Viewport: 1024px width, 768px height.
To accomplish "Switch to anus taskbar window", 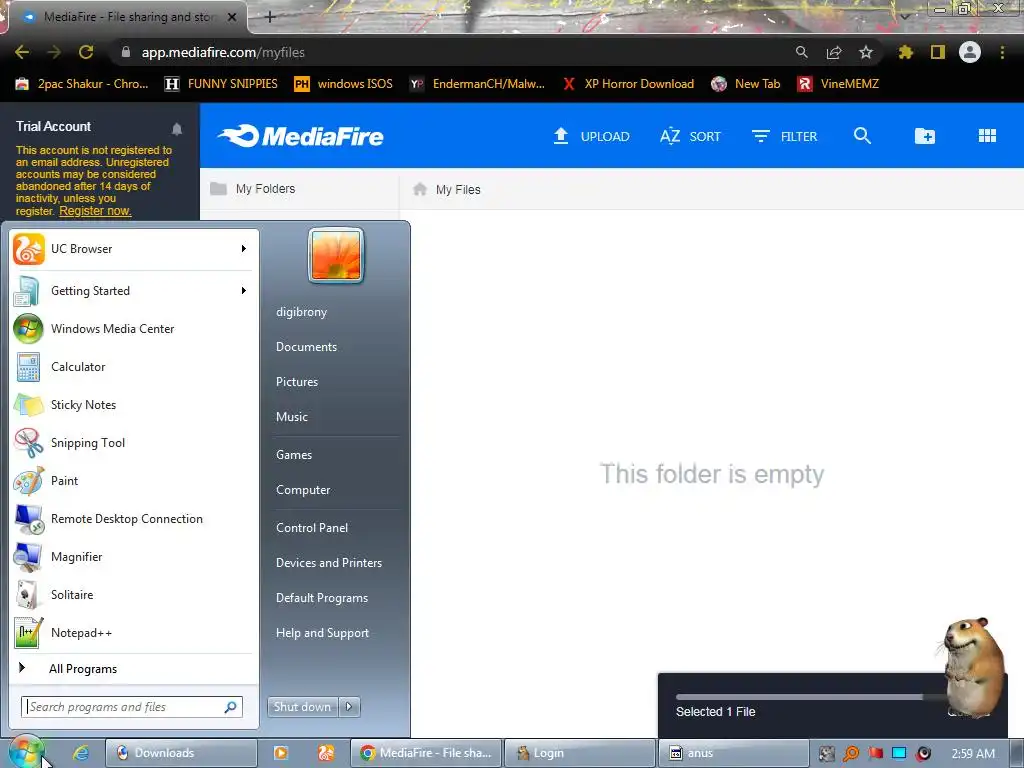I will (733, 752).
